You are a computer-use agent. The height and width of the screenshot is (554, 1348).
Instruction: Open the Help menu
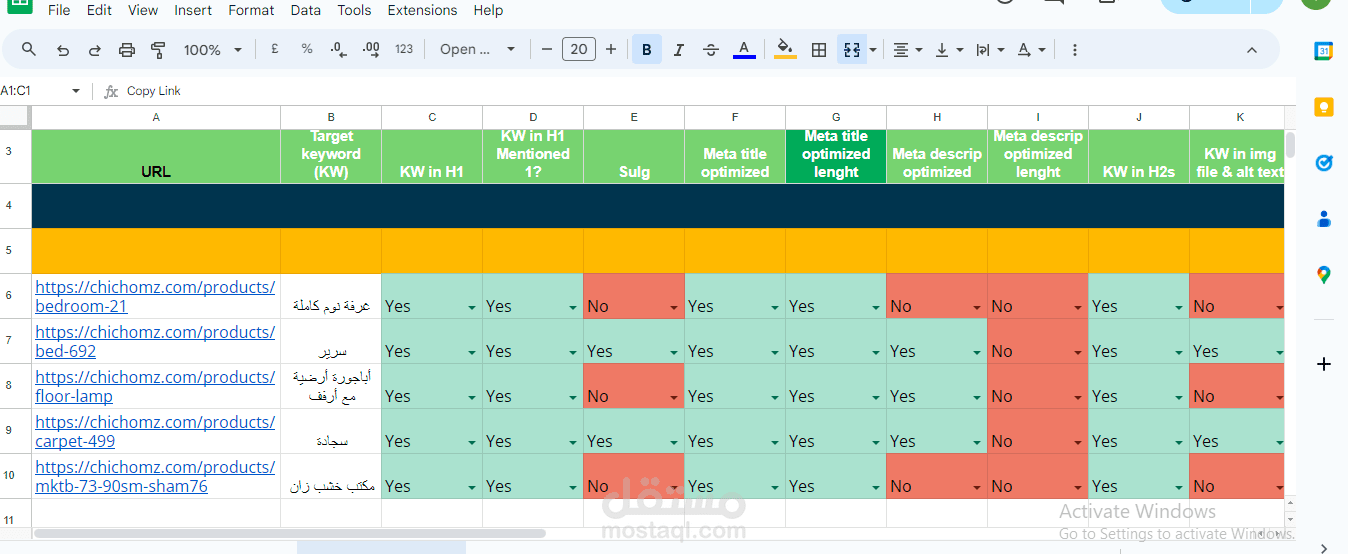[x=488, y=10]
